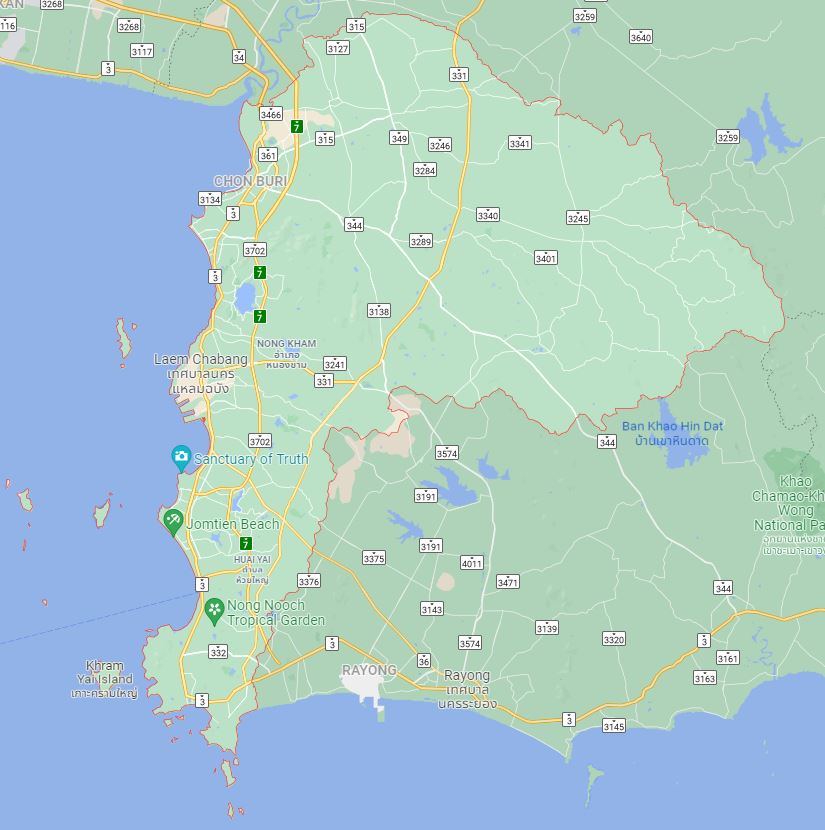
Task: Click the Sanctuary of Truth camera pin
Action: (x=181, y=457)
